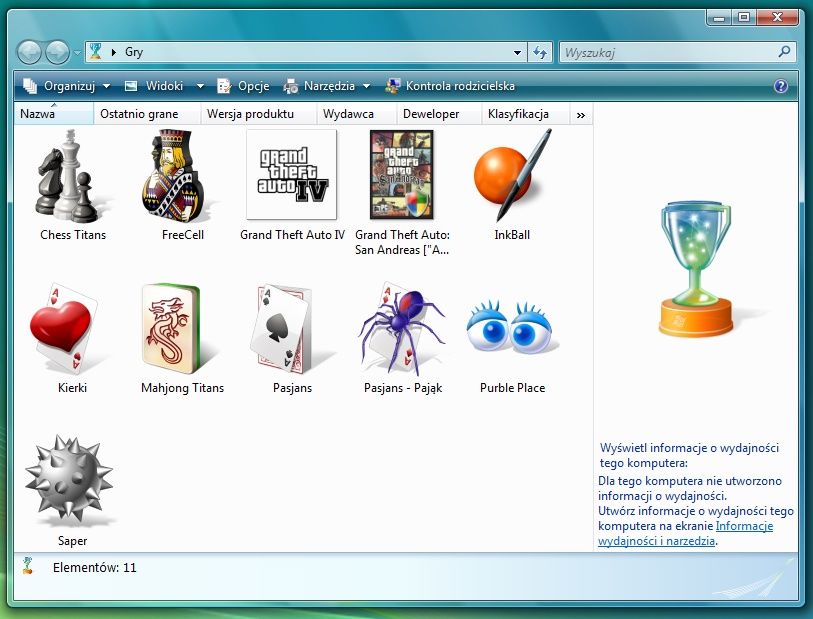Sort by Ostatnio grane column
Screen dimensions: 813x619
pos(147,114)
